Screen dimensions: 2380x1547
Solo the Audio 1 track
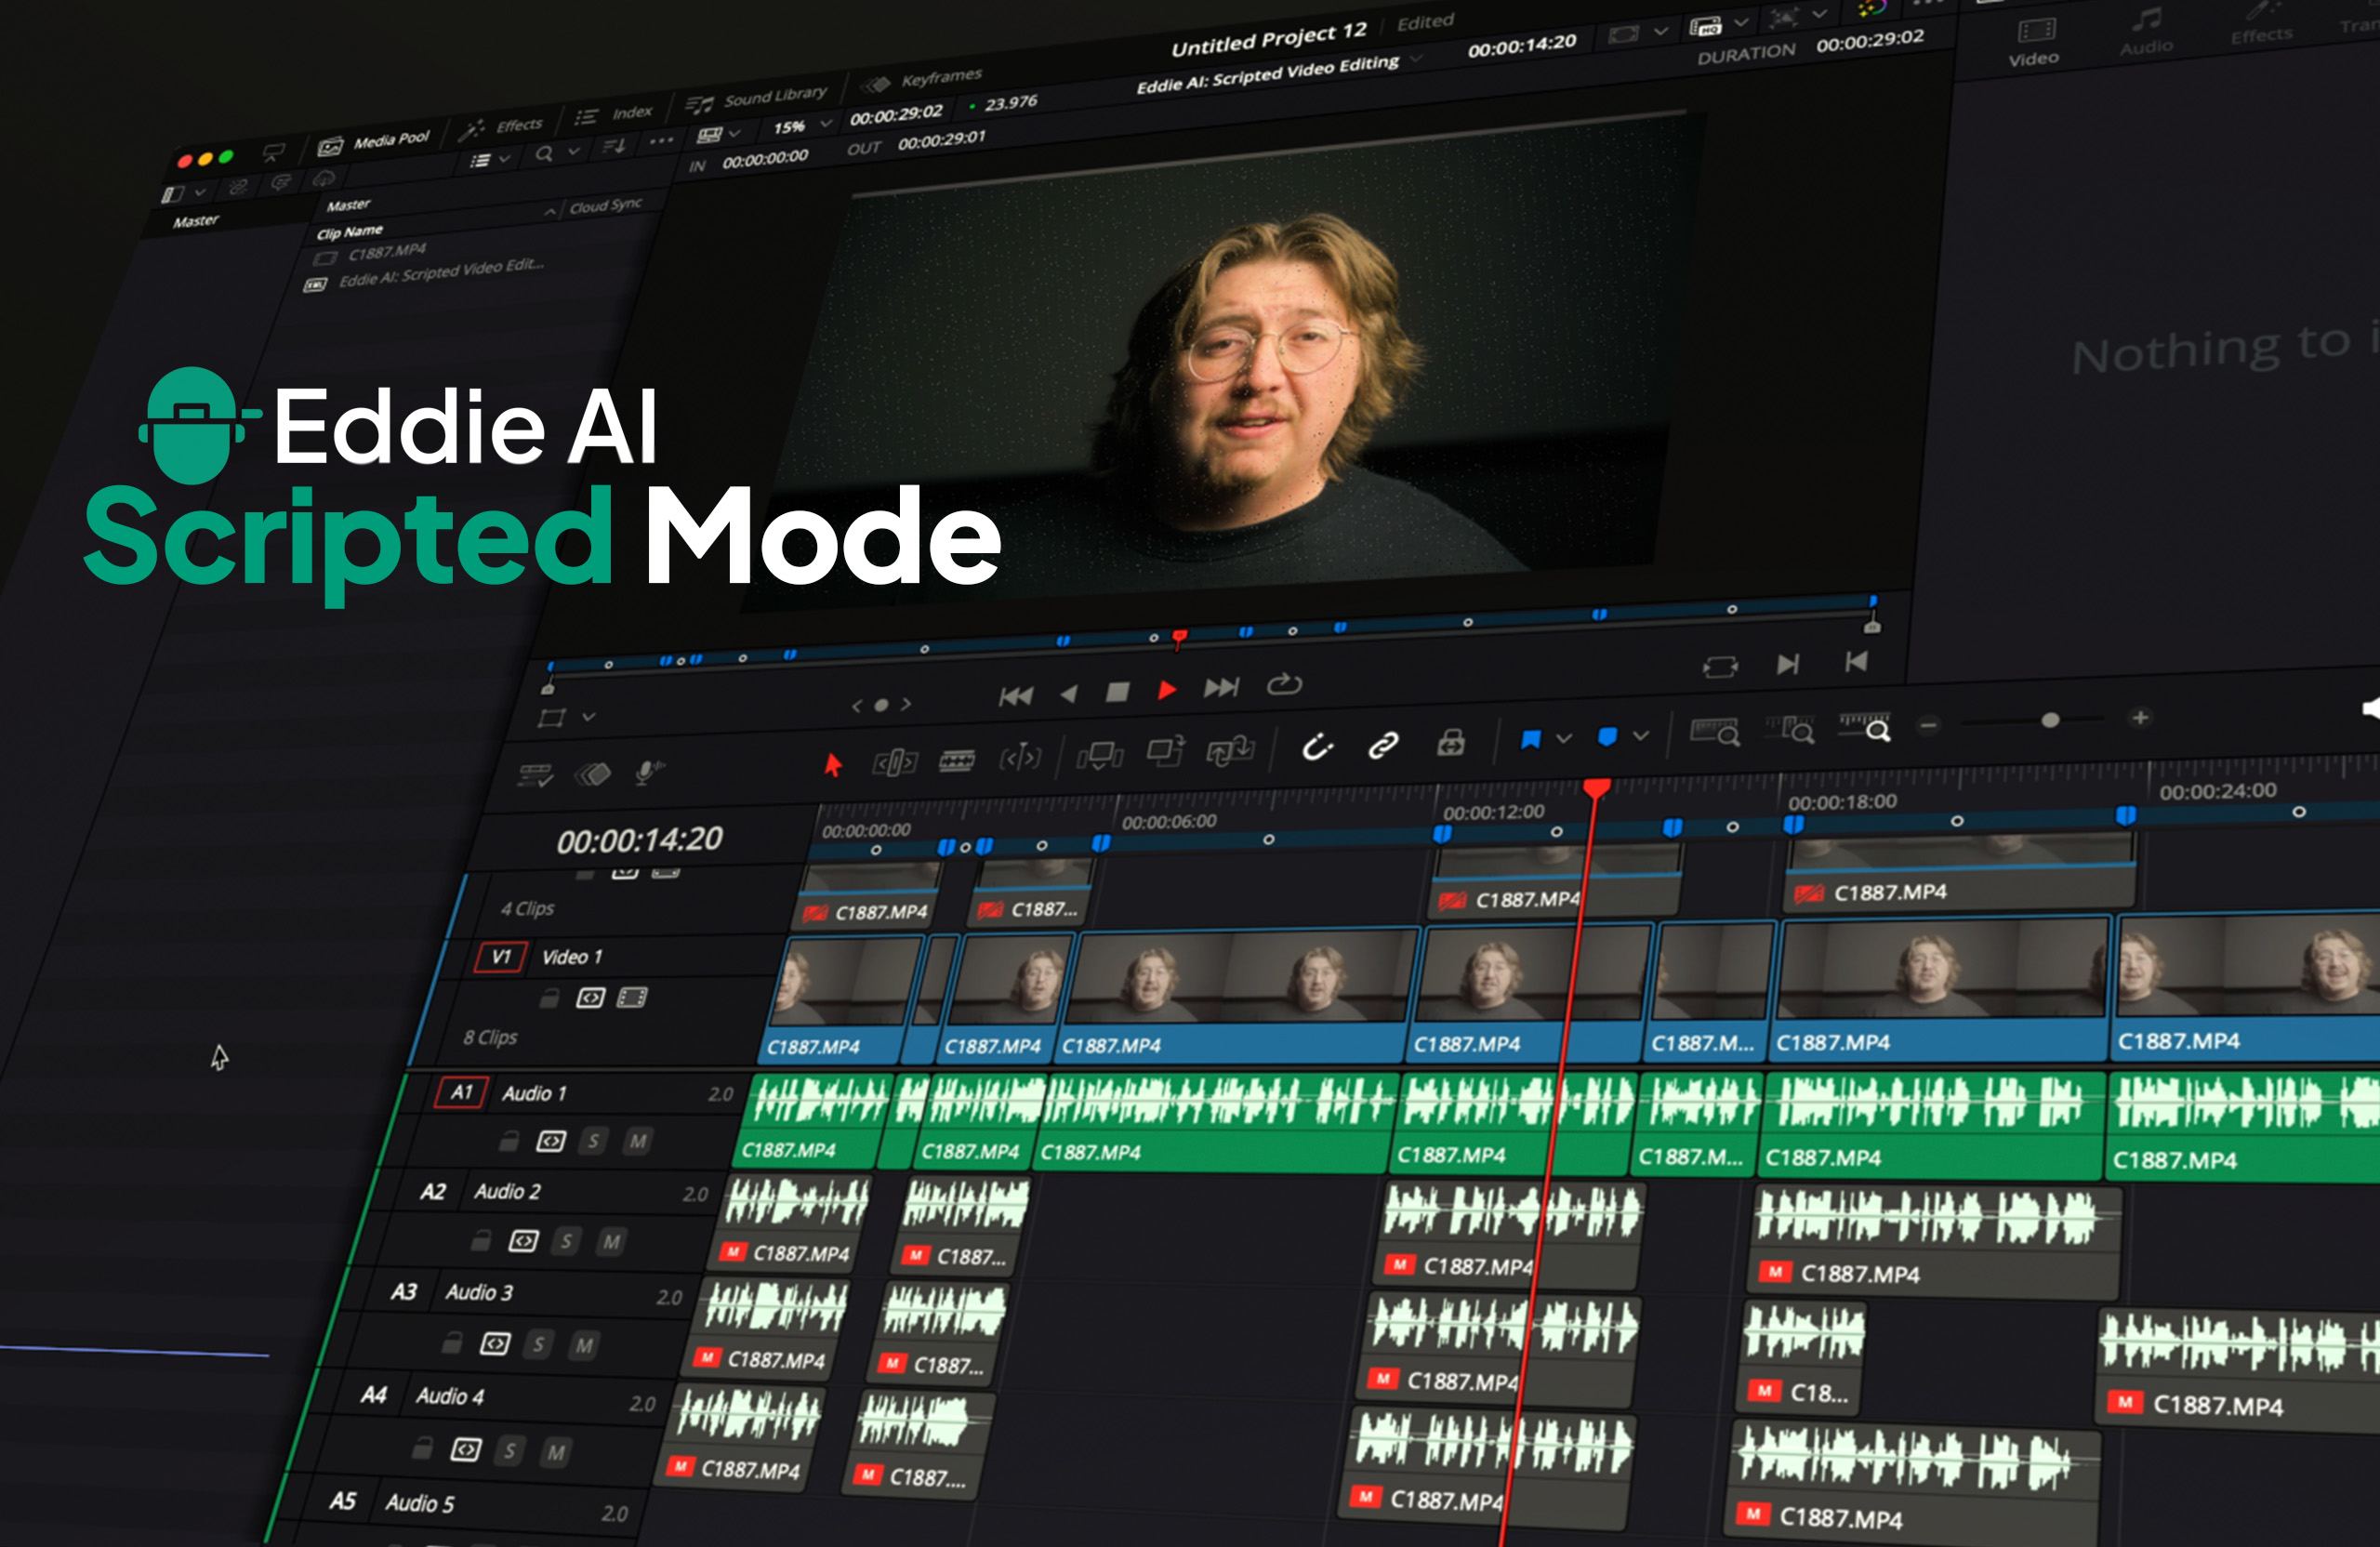pyautogui.click(x=595, y=1142)
